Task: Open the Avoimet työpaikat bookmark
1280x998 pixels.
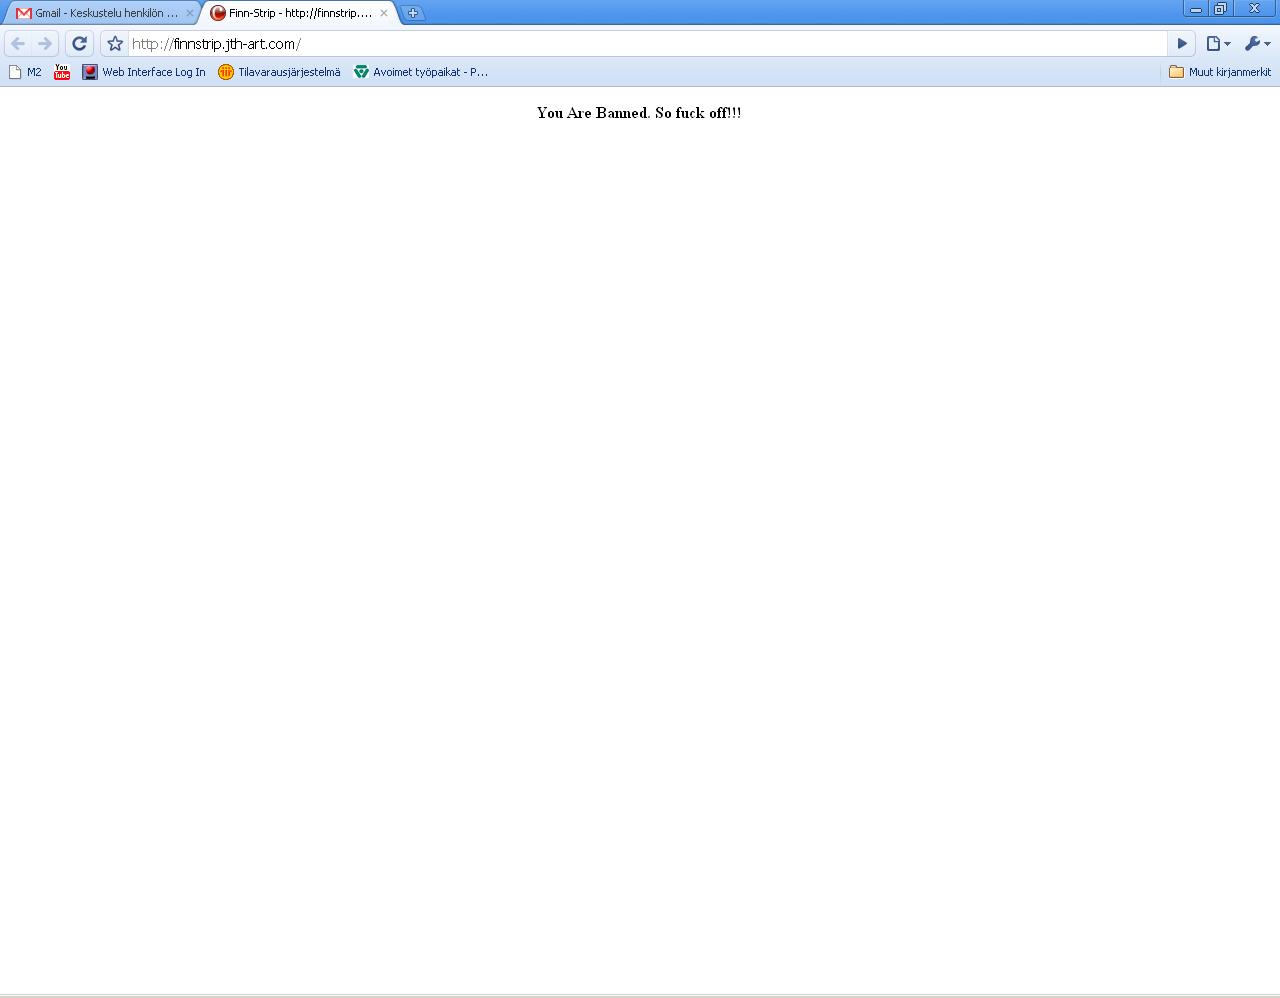Action: (x=421, y=72)
